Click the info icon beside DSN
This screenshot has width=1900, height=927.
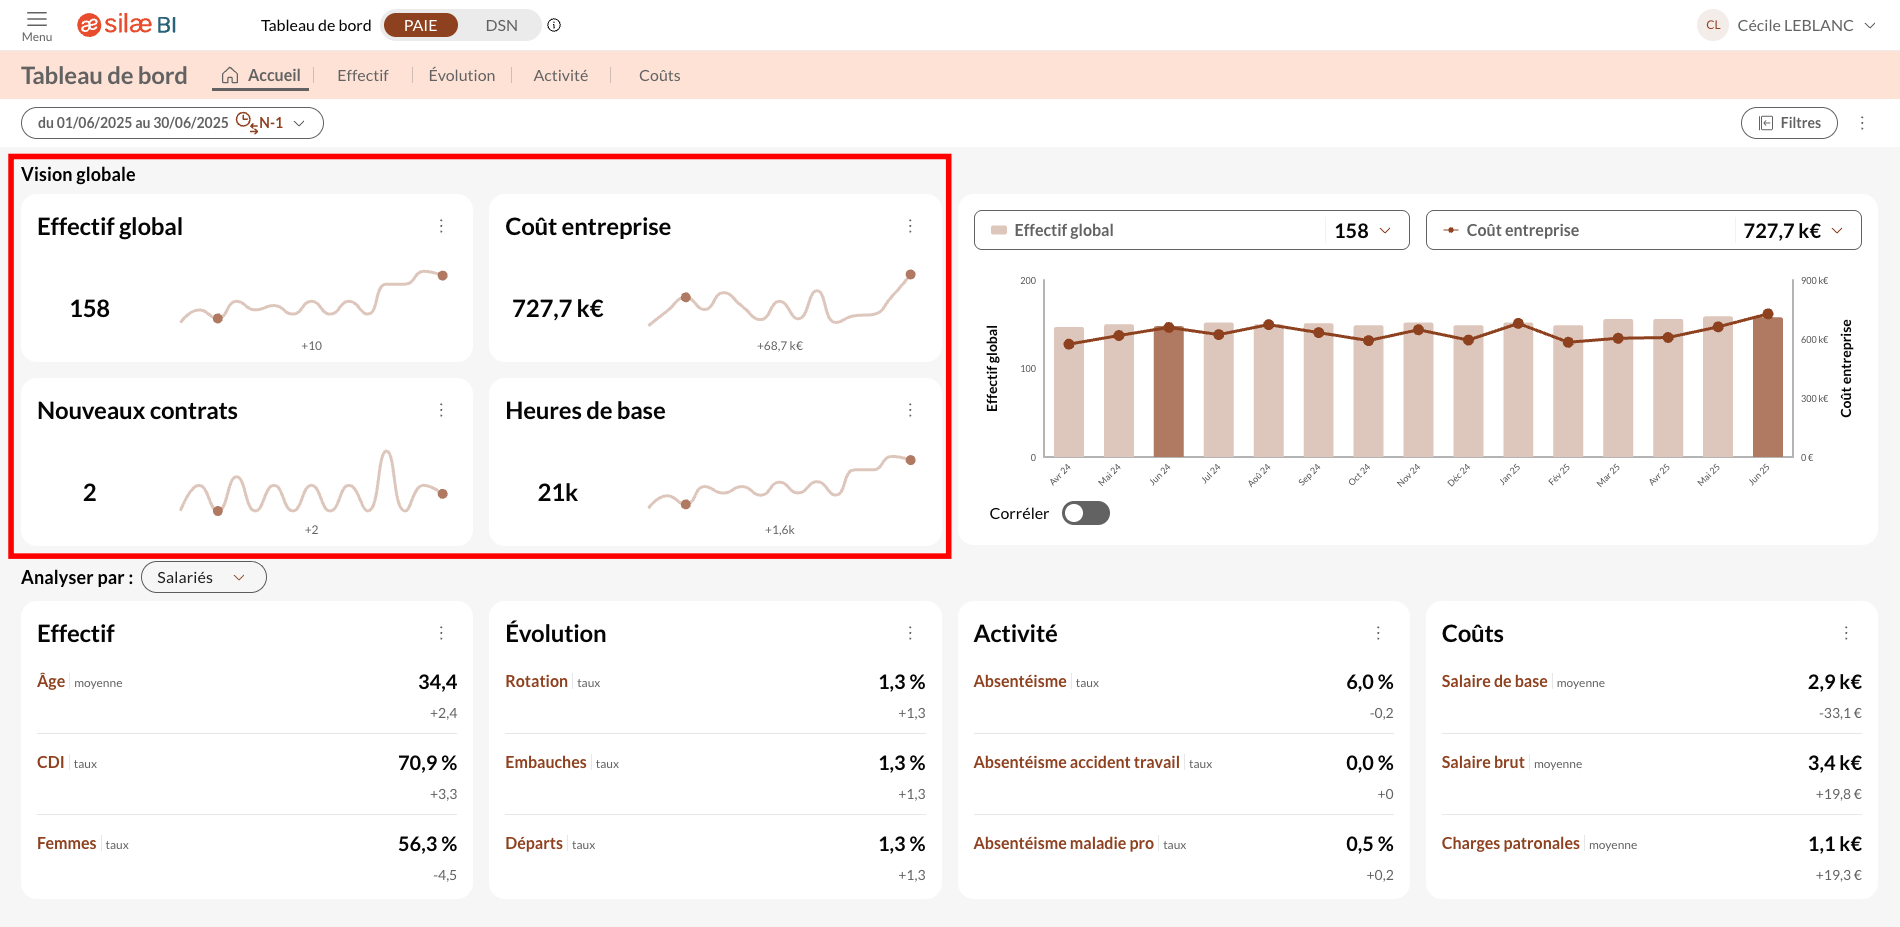[554, 25]
